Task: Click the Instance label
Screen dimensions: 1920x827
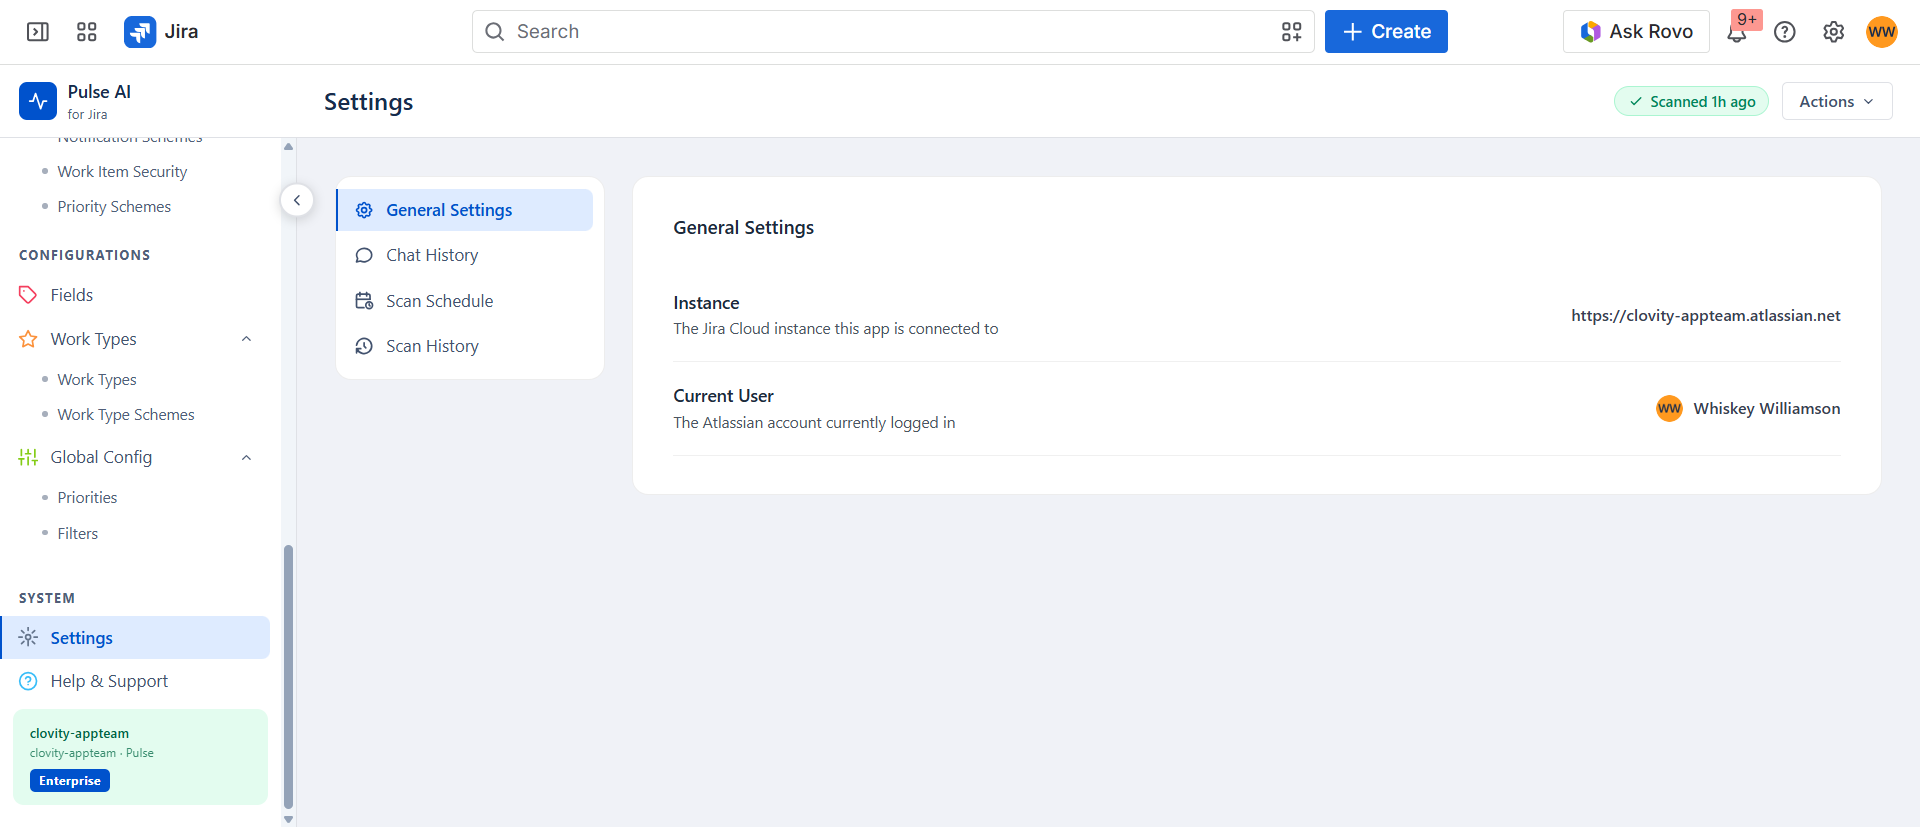Action: click(706, 303)
